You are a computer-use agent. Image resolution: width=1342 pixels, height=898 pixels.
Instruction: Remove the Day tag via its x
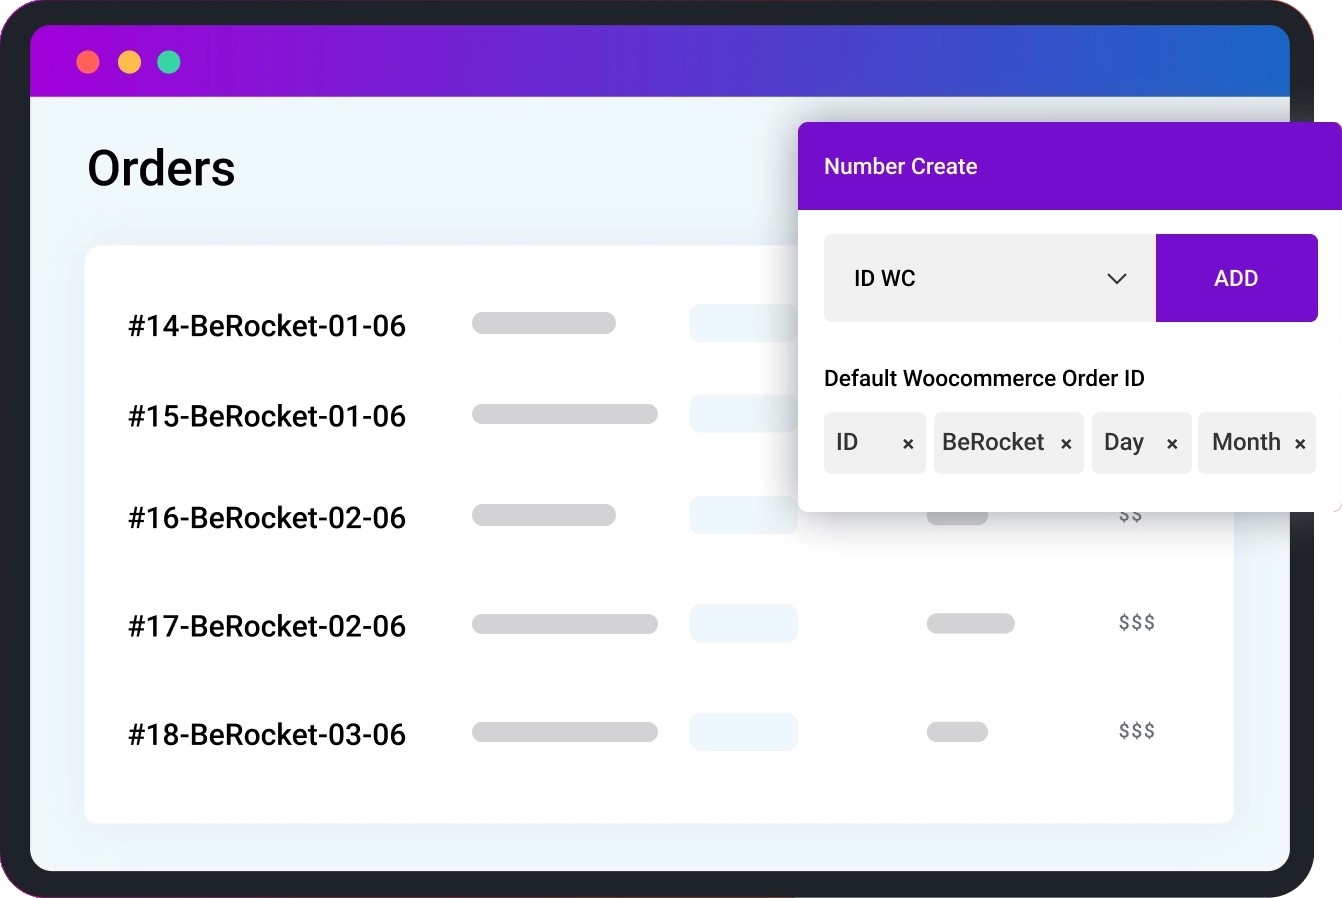pyautogui.click(x=1172, y=444)
